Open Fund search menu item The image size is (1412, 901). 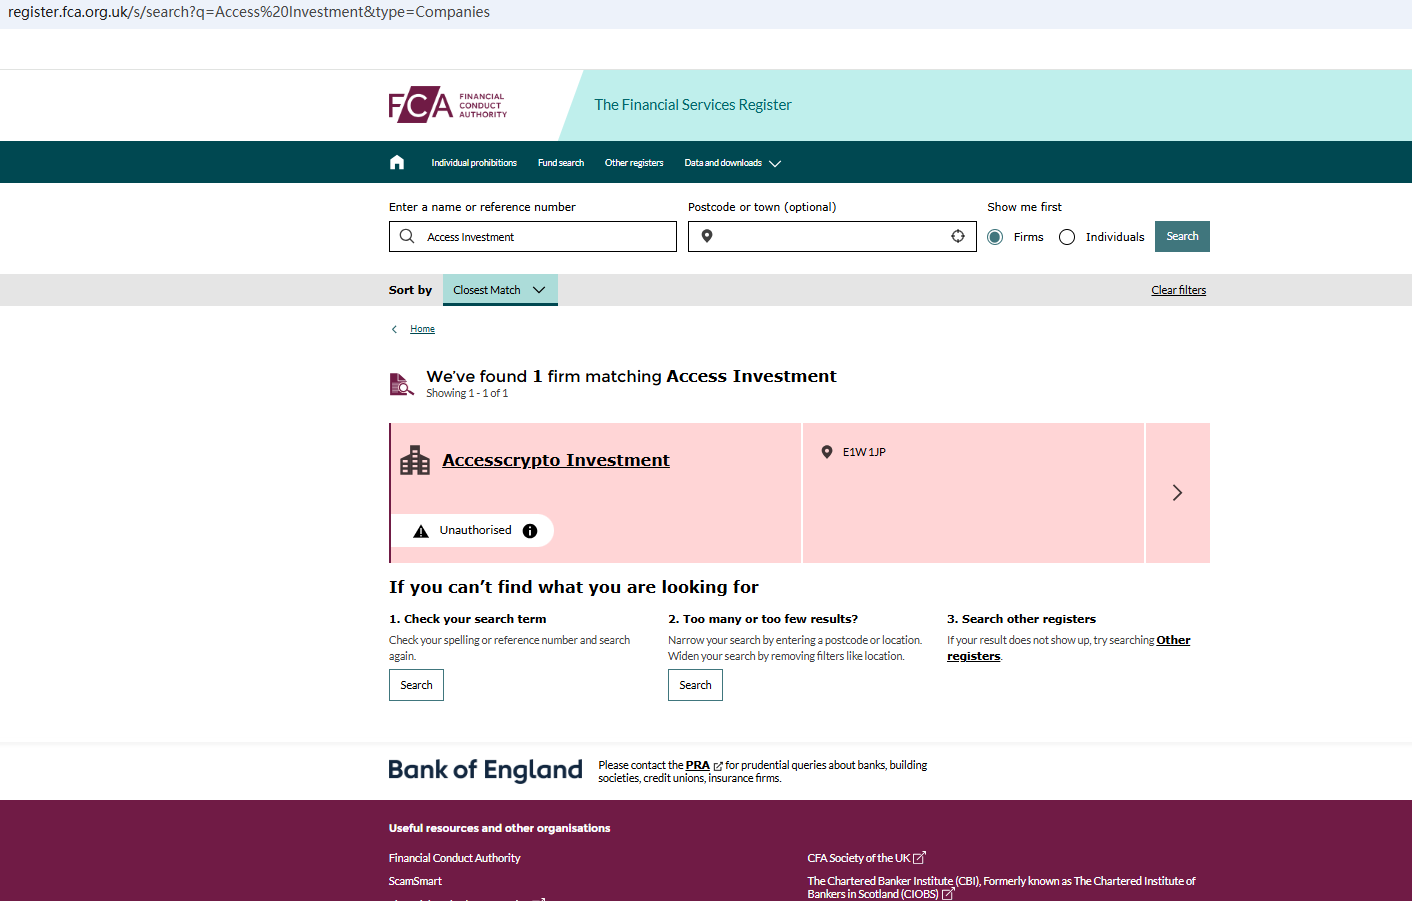(x=561, y=163)
